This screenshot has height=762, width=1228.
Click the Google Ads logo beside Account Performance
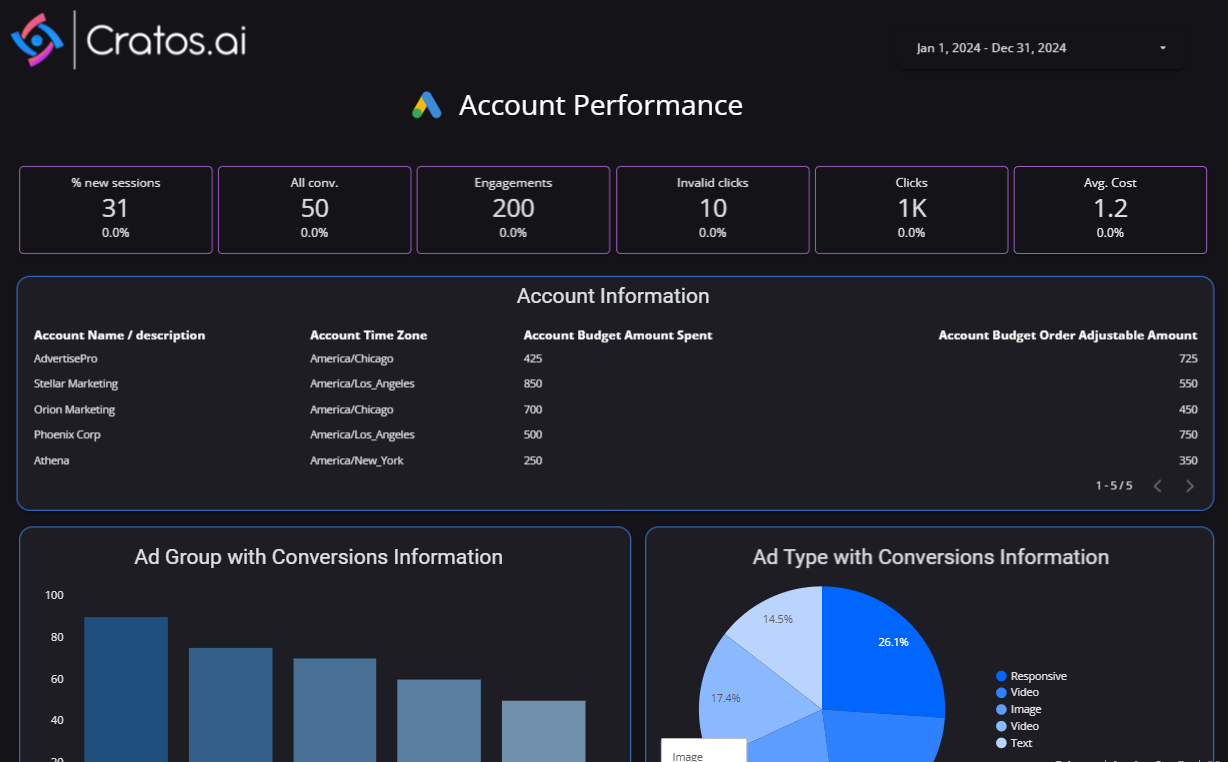click(427, 106)
